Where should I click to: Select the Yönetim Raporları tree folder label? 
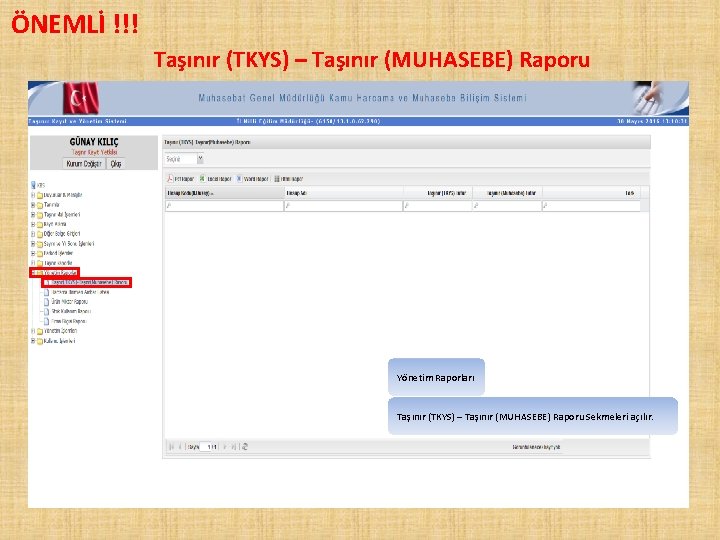(60, 273)
